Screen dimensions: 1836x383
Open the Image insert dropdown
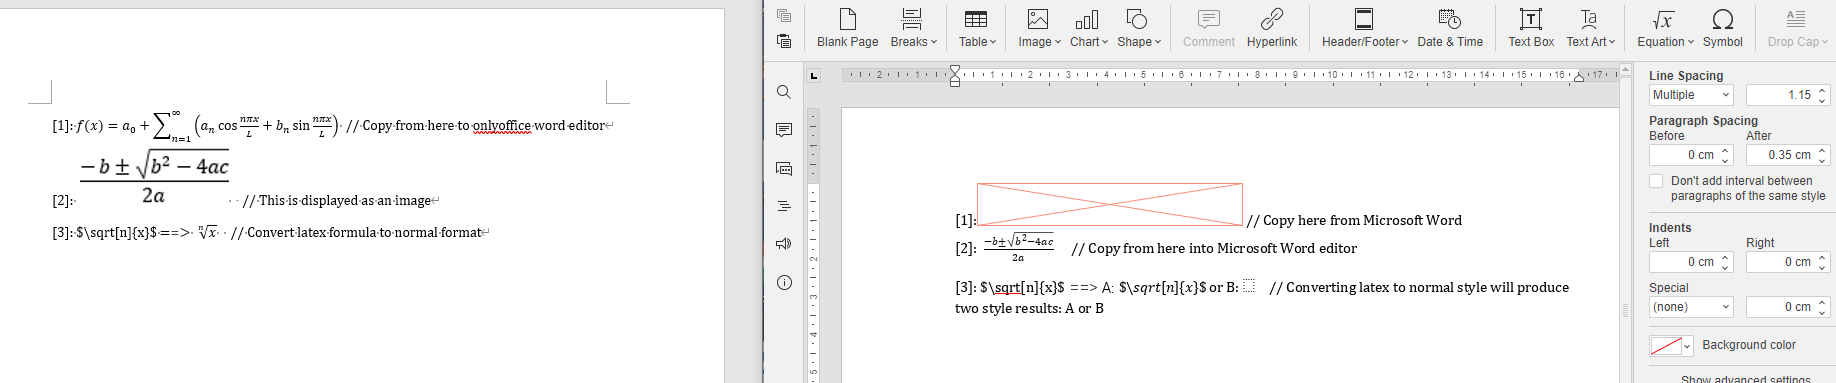point(1039,28)
